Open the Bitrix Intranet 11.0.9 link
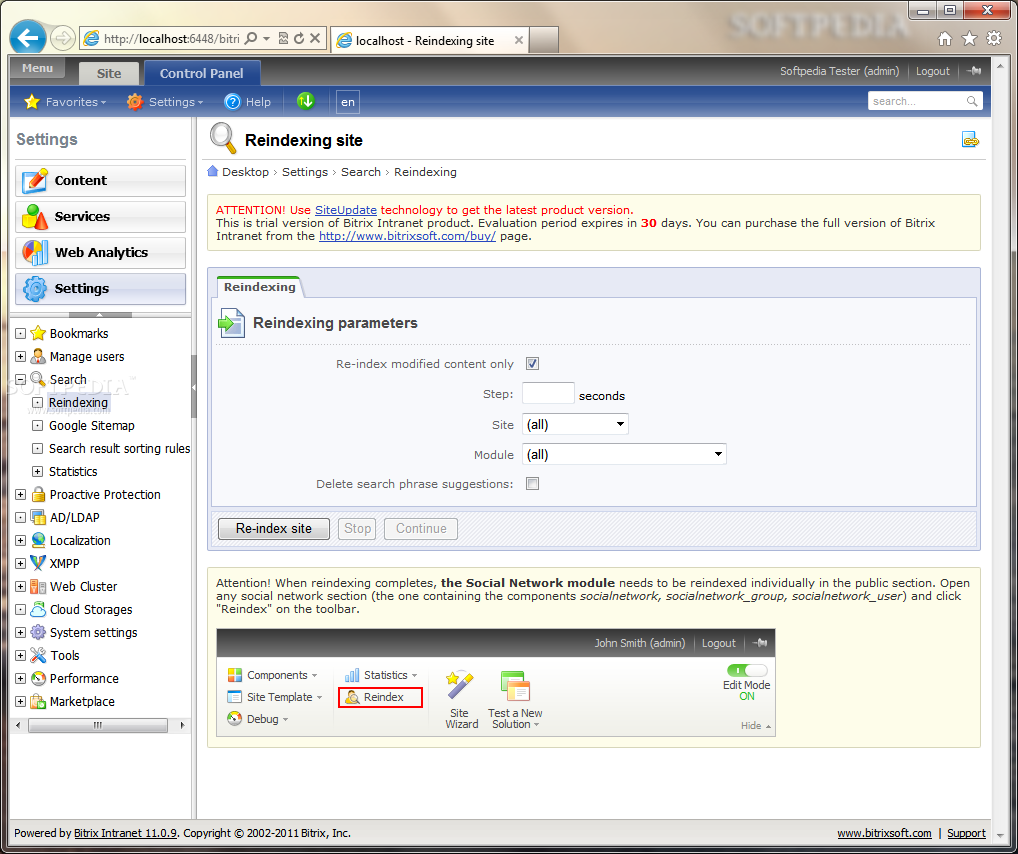Image resolution: width=1018 pixels, height=854 pixels. coord(125,833)
